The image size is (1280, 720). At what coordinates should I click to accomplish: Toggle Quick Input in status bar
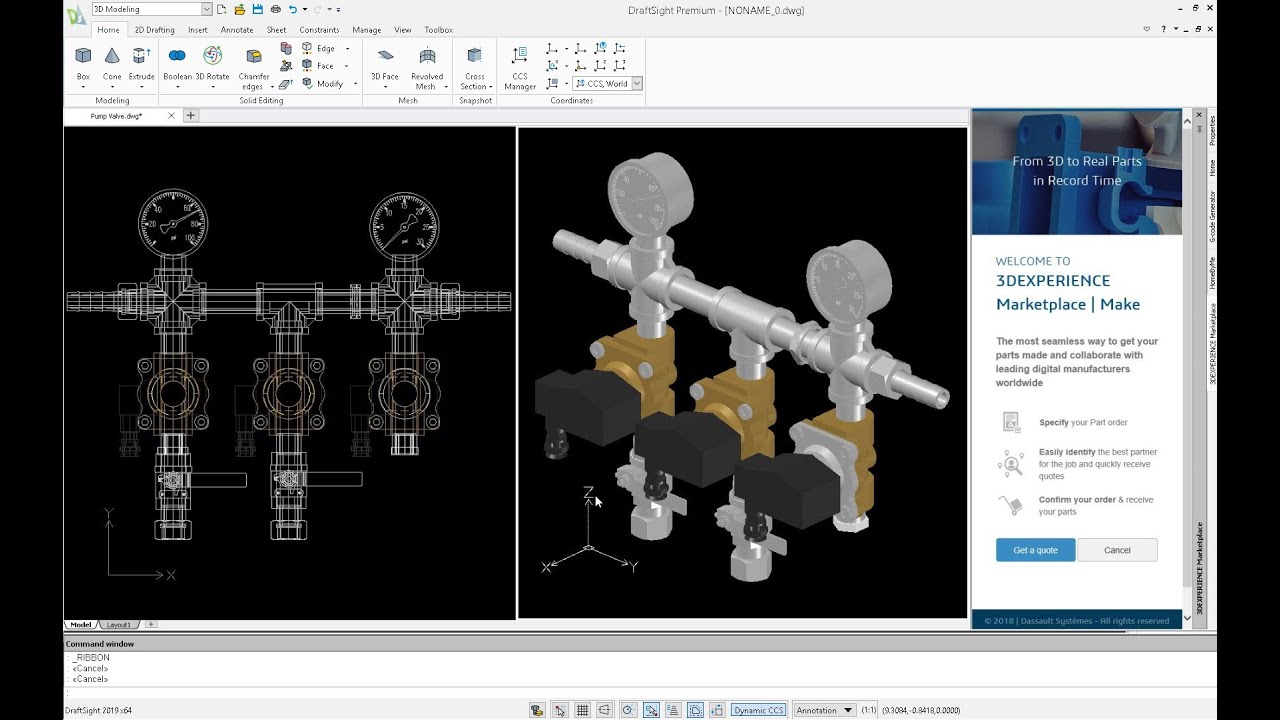coord(695,710)
